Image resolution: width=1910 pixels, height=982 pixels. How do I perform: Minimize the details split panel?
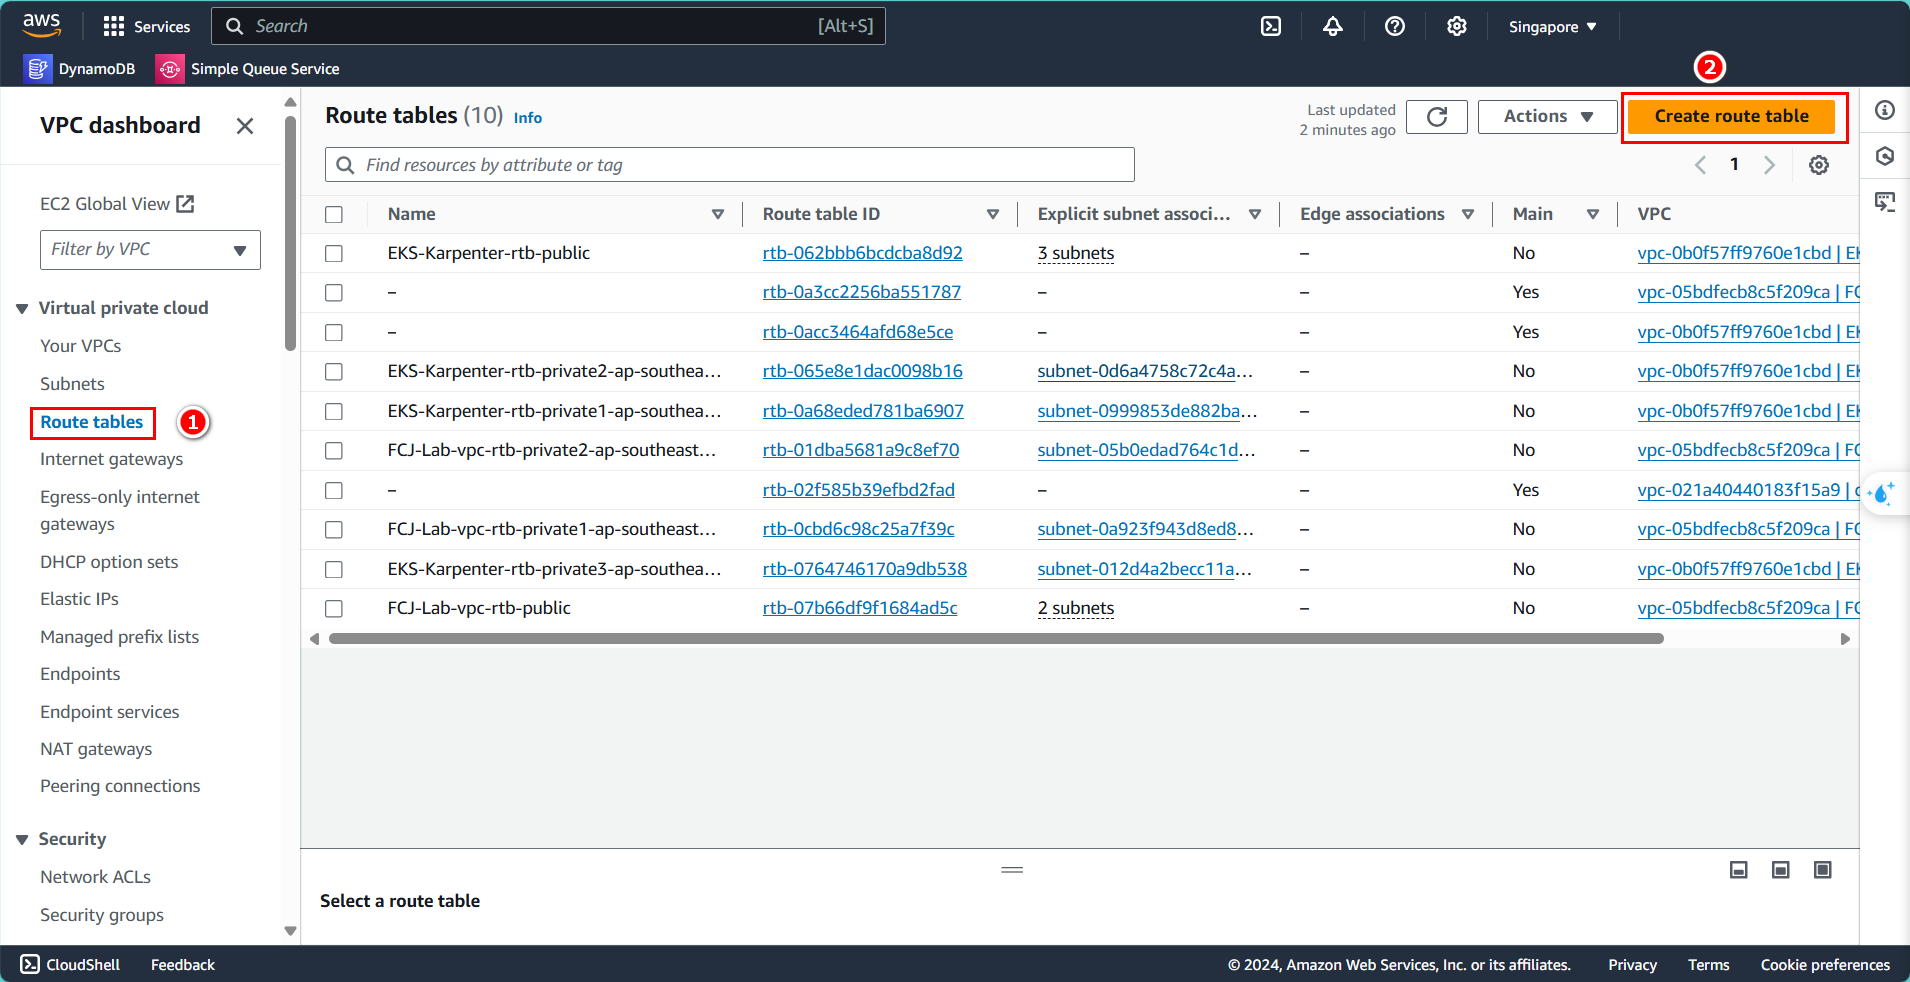[1739, 870]
